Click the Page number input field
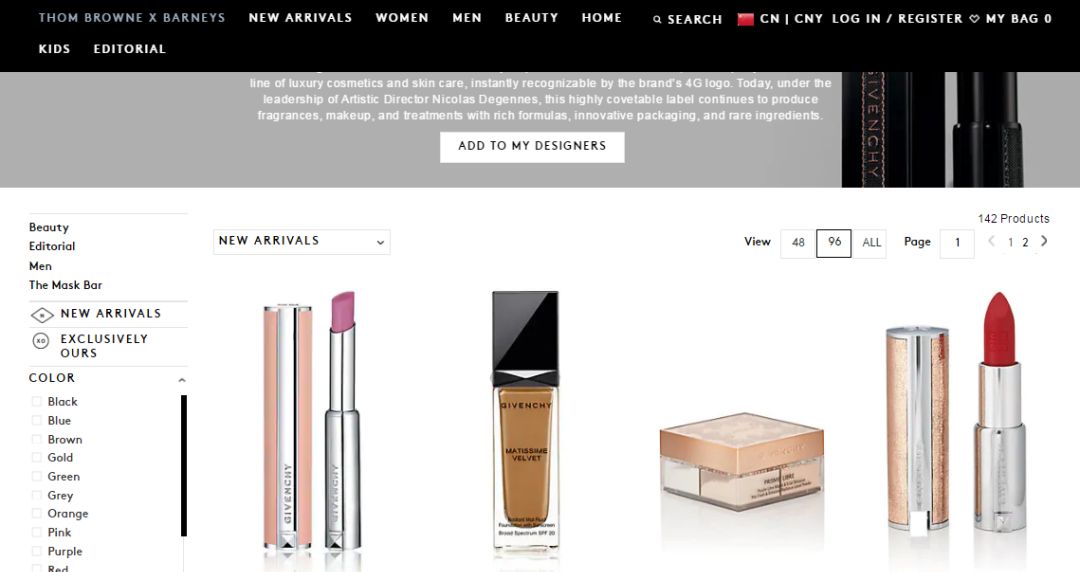Image resolution: width=1080 pixels, height=572 pixels. (957, 243)
